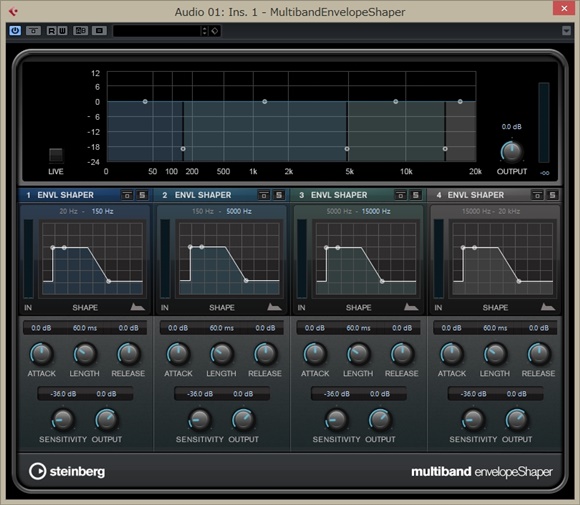Select the 15k crossover handle in frequency graph
Screen dimensions: 580x505
[x=445, y=149]
